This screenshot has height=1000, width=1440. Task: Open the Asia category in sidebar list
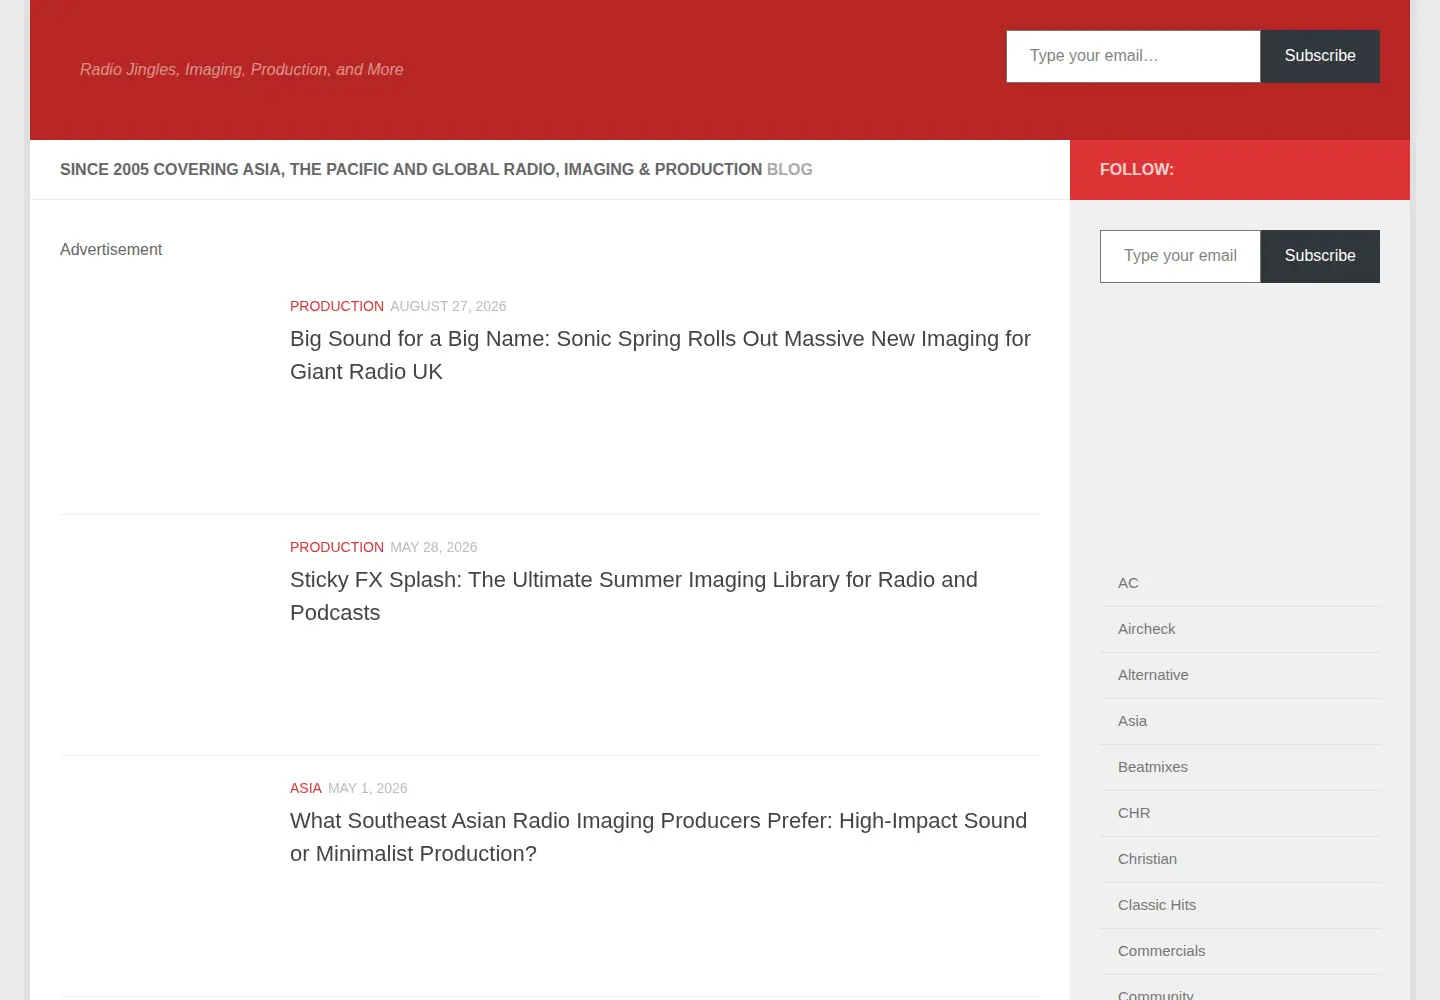(1132, 721)
